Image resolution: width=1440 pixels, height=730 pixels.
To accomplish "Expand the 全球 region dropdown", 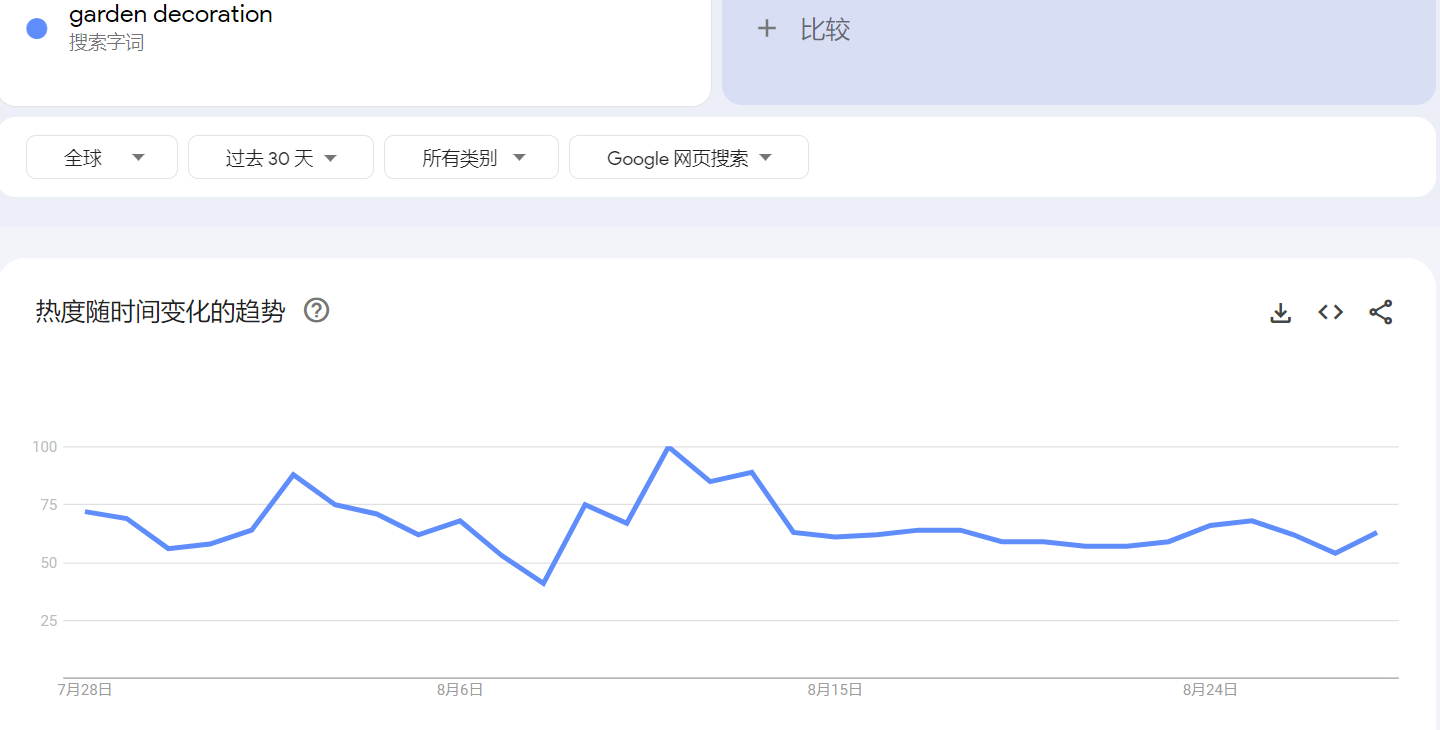I will 102,158.
